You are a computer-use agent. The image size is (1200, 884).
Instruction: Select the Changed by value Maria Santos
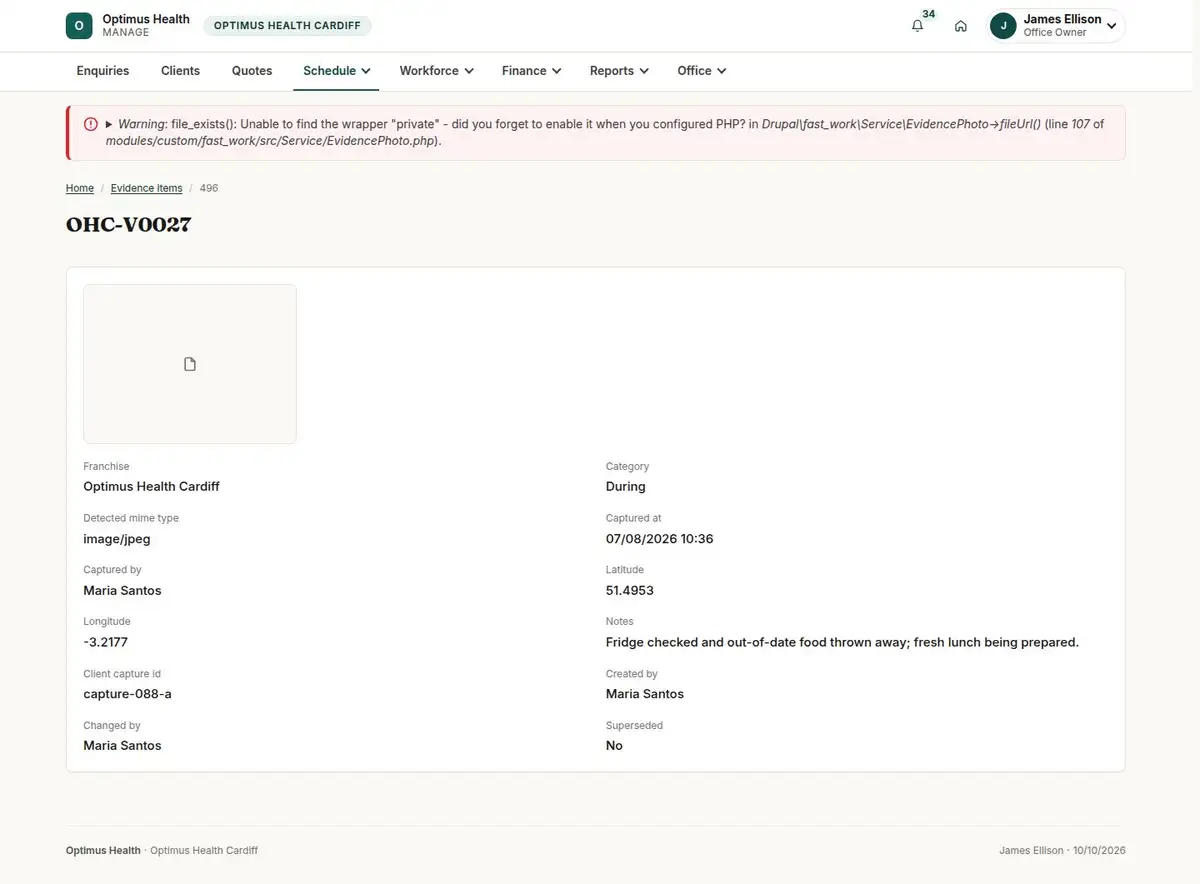tap(122, 746)
